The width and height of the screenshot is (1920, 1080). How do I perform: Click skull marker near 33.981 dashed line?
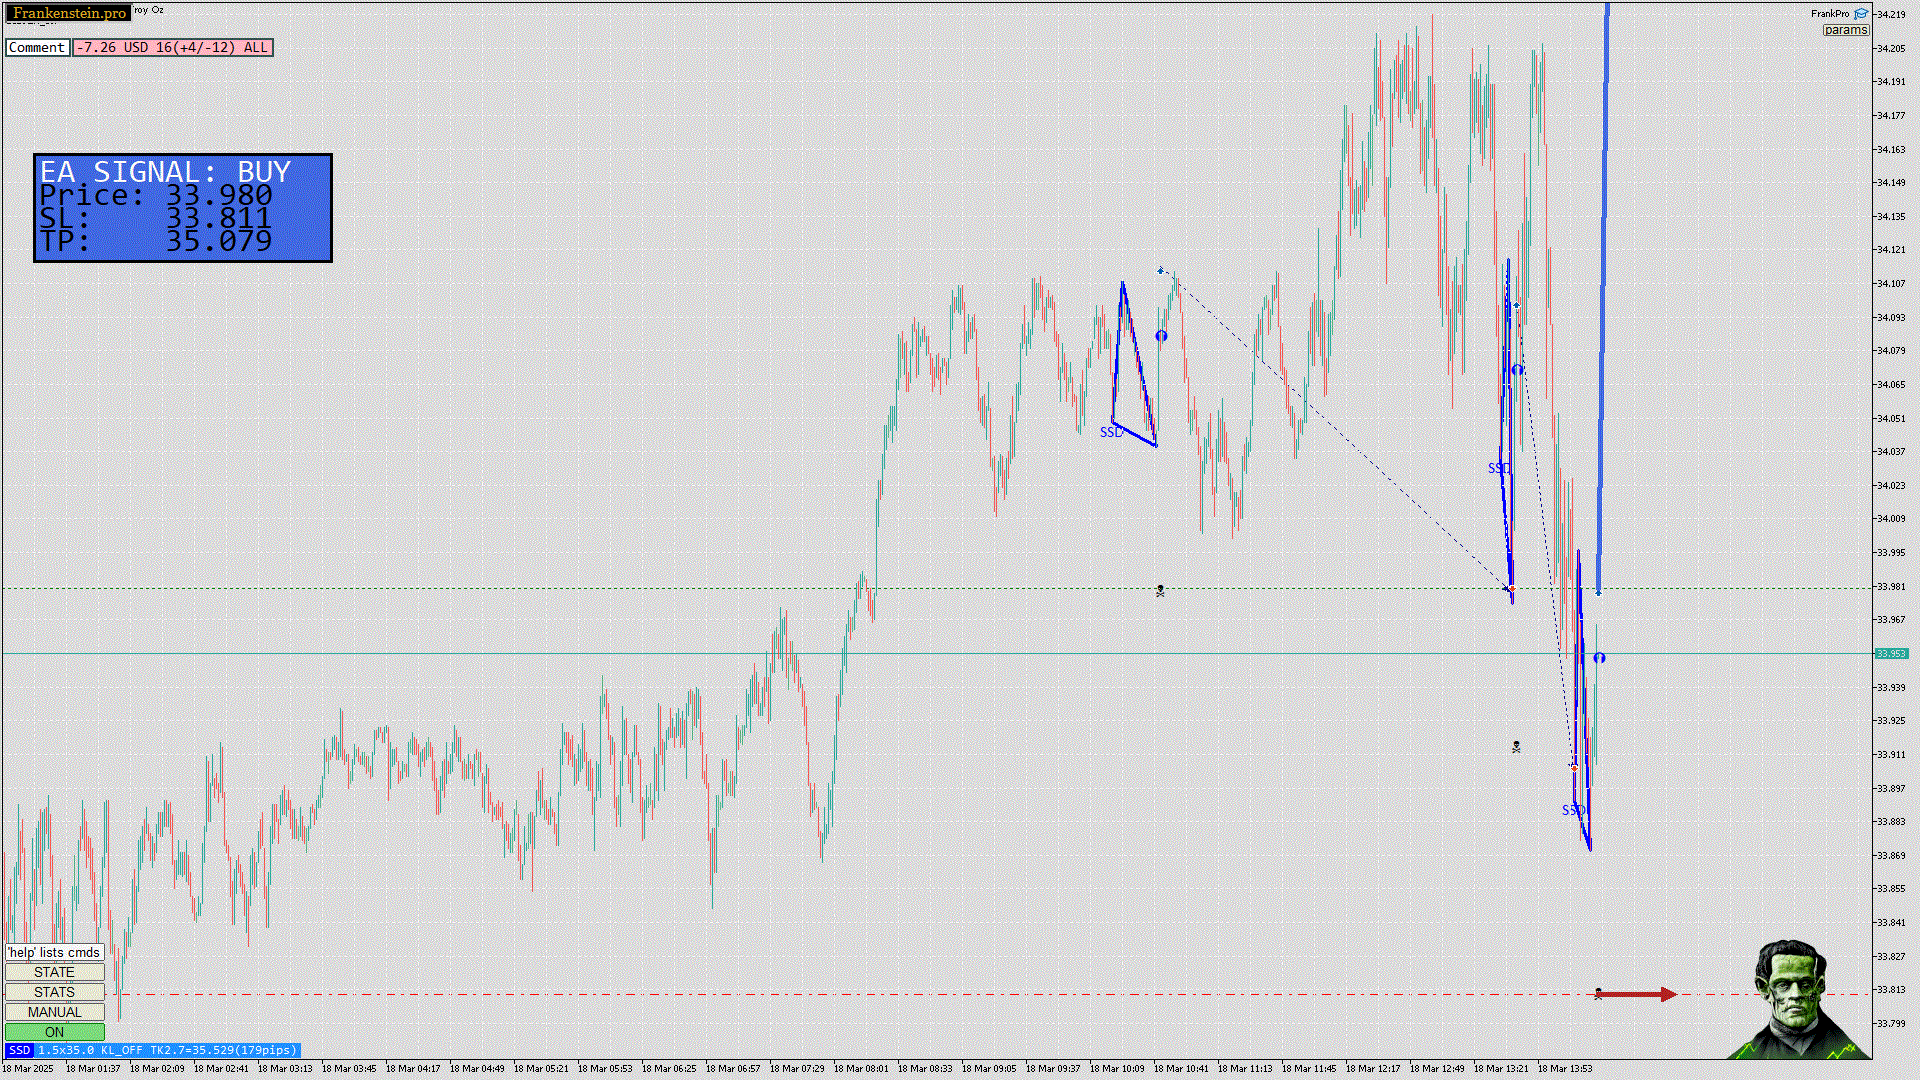(x=1160, y=591)
